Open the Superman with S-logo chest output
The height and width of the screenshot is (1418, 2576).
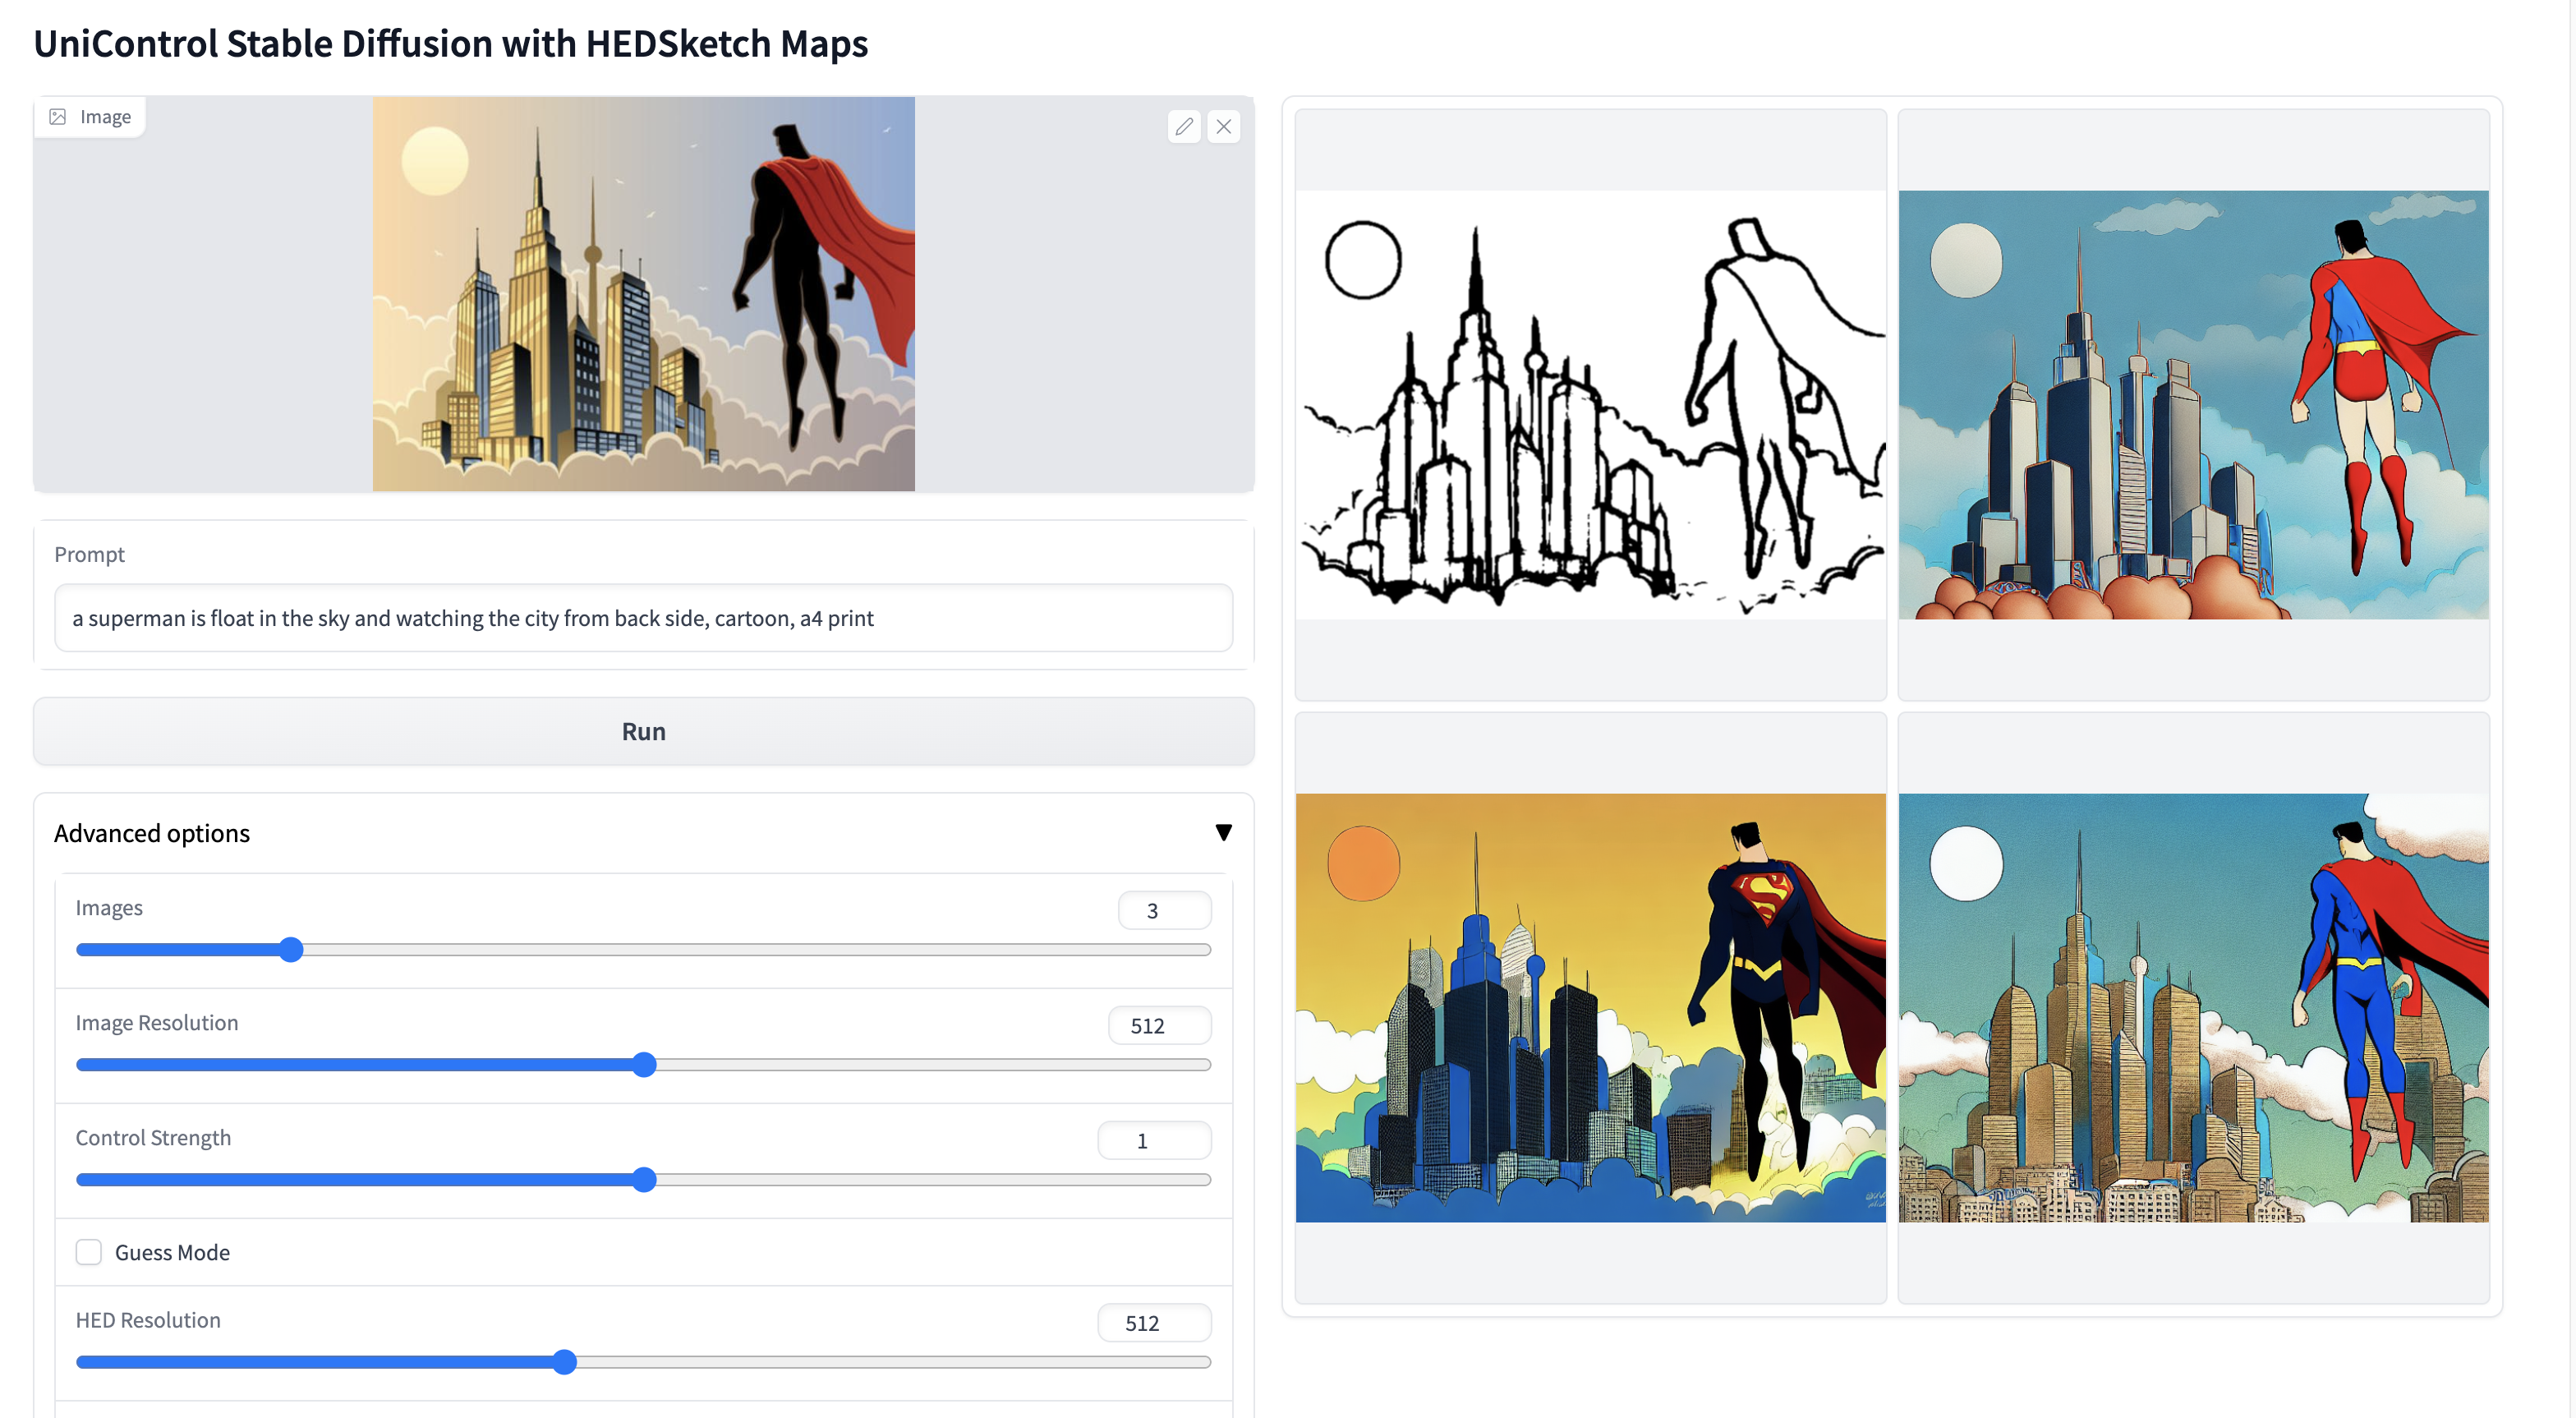[x=1590, y=1008]
